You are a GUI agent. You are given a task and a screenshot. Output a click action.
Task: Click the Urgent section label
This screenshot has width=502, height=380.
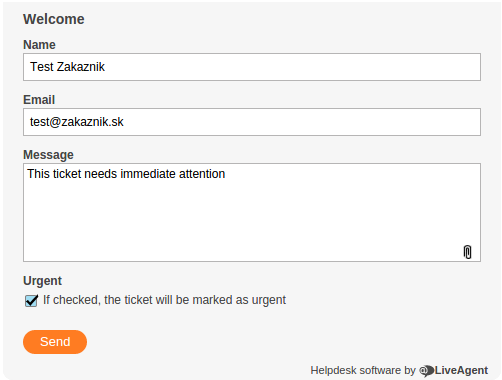(42, 281)
